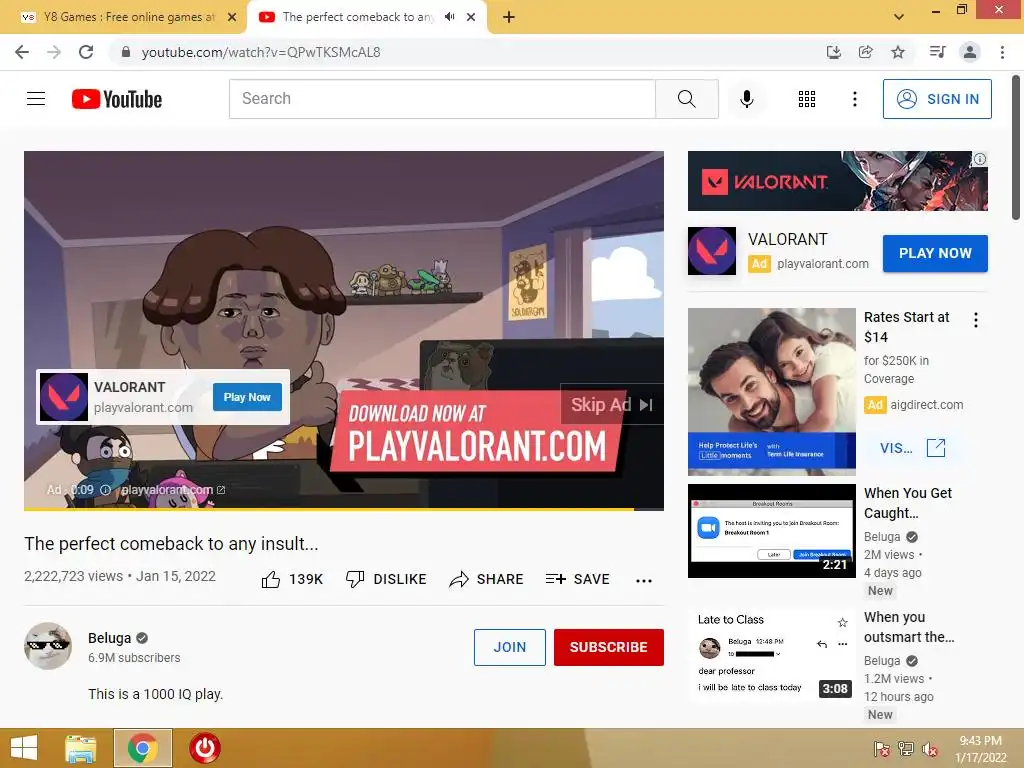Viewport: 1024px width, 768px height.
Task: Open the YouTube hamburger guide menu
Action: [36, 99]
